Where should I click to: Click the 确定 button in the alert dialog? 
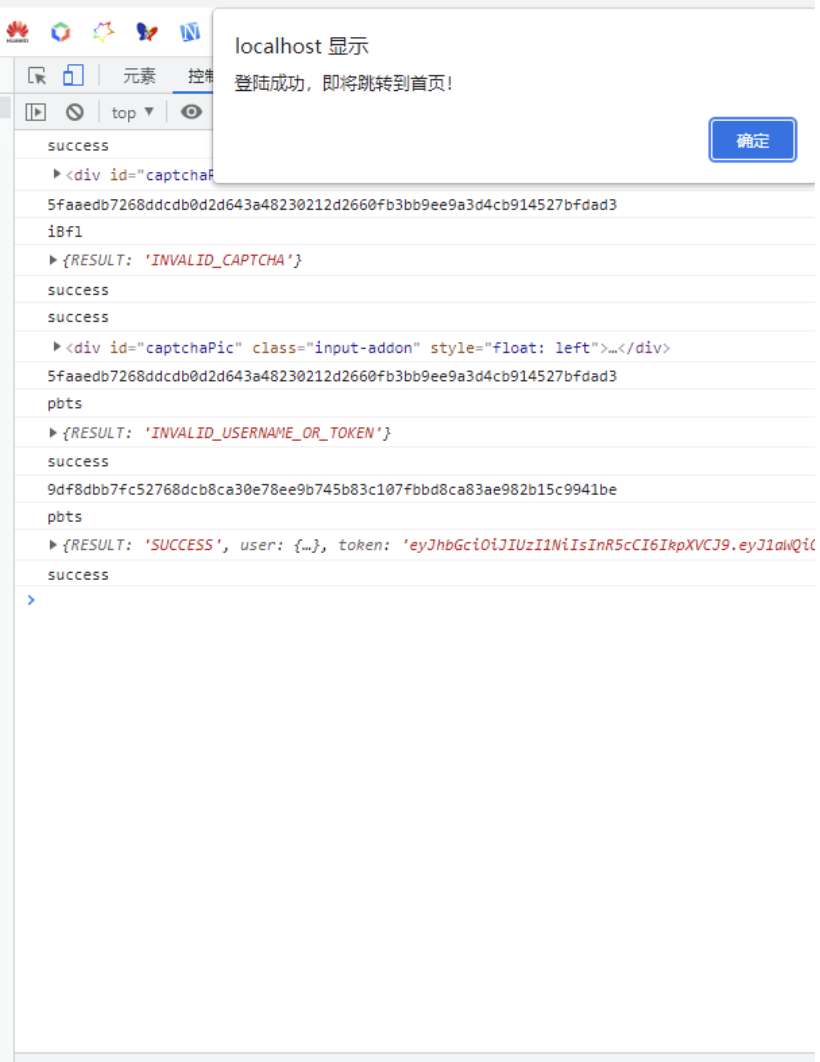[x=752, y=140]
